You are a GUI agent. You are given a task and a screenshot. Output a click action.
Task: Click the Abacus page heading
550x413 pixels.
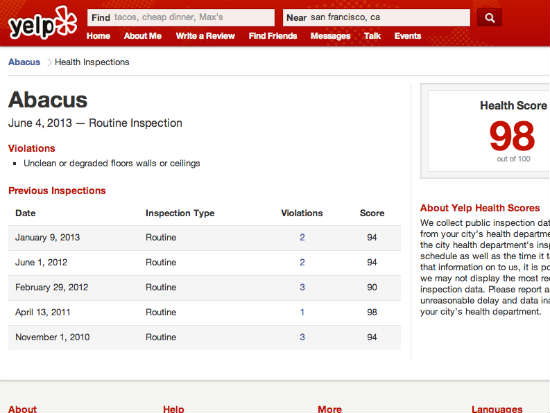48,100
